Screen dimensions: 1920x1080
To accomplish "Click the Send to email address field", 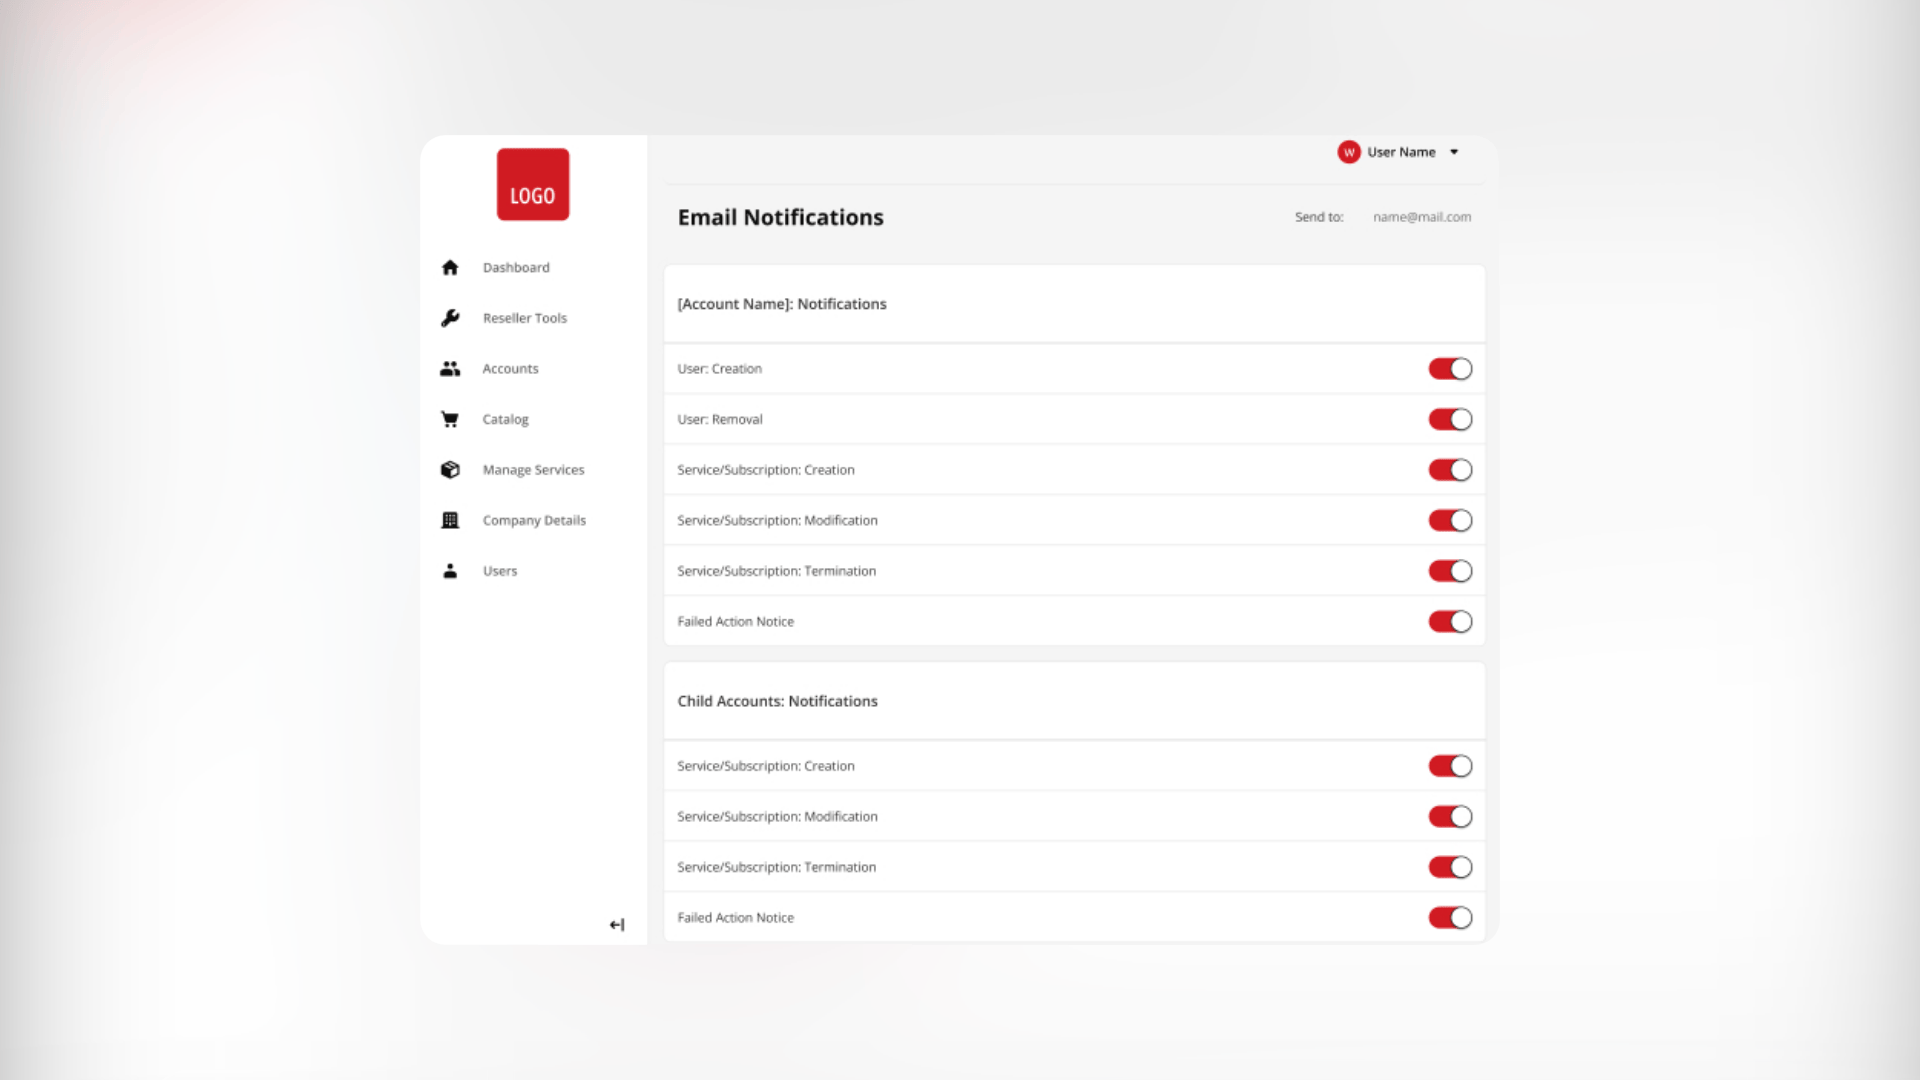I will point(1421,217).
